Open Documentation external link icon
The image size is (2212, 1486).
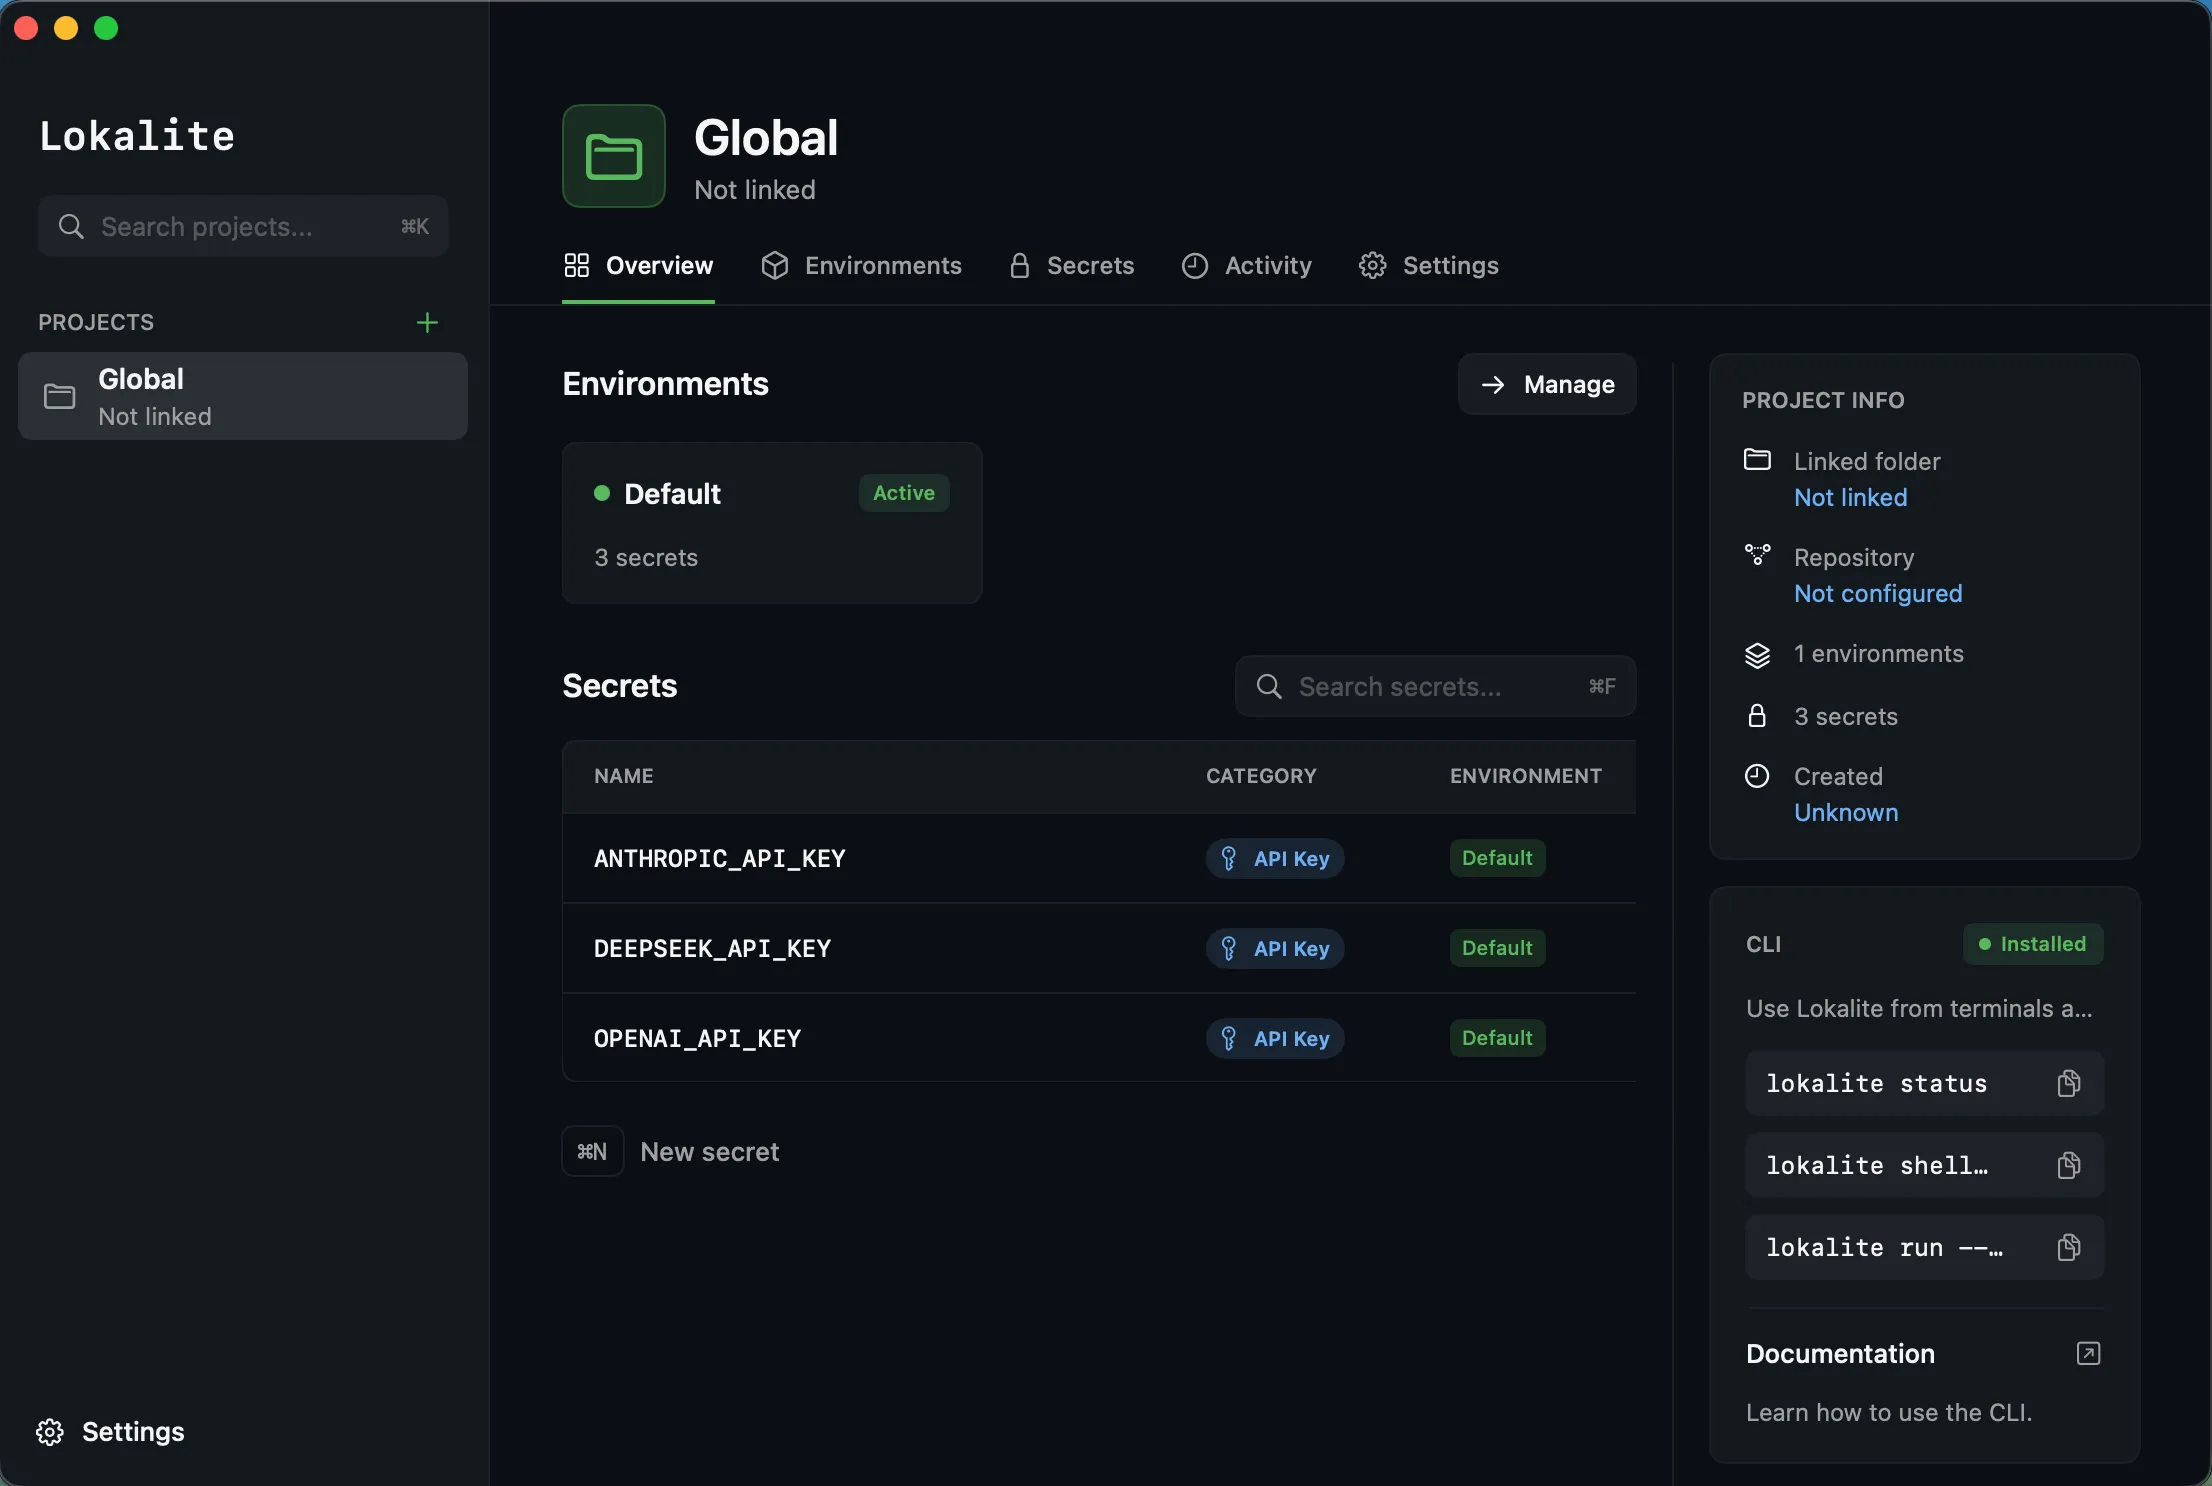tap(2088, 1353)
